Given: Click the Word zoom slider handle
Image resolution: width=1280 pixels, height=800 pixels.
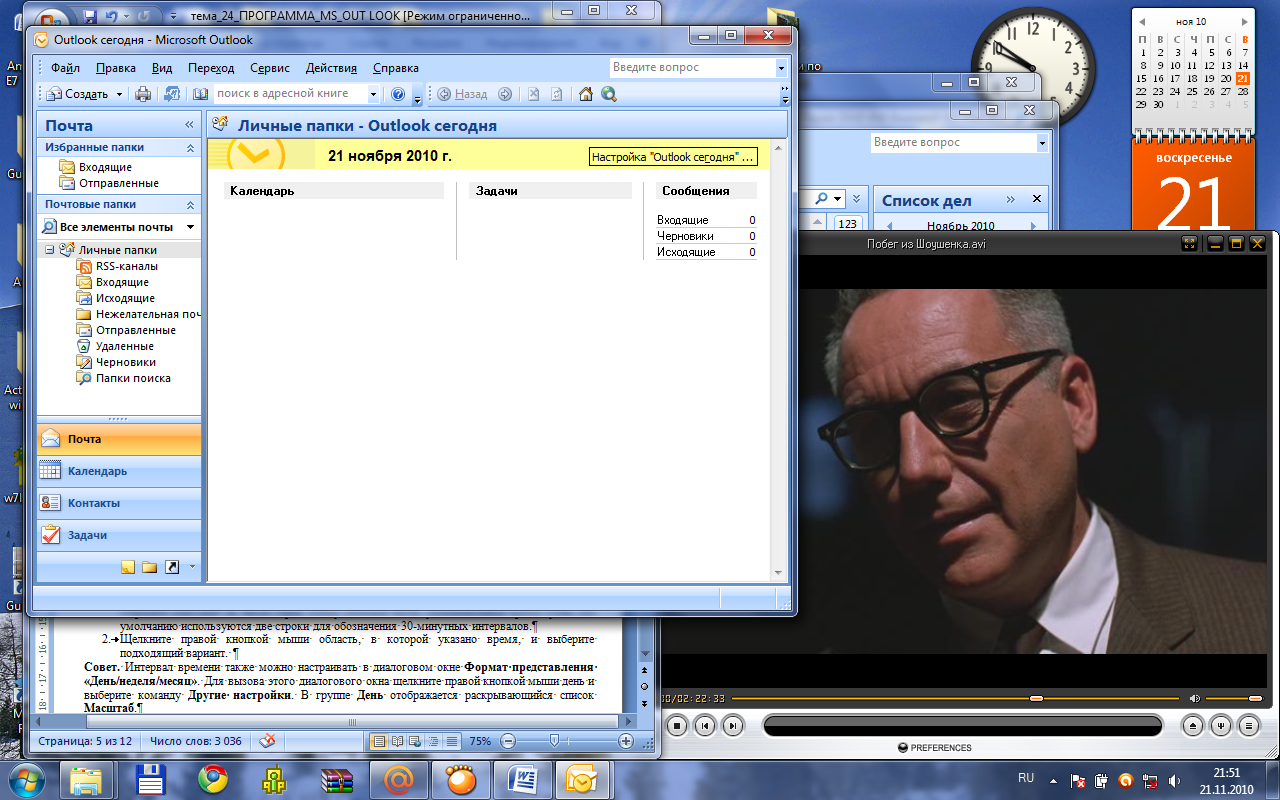Looking at the screenshot, I should pos(553,741).
